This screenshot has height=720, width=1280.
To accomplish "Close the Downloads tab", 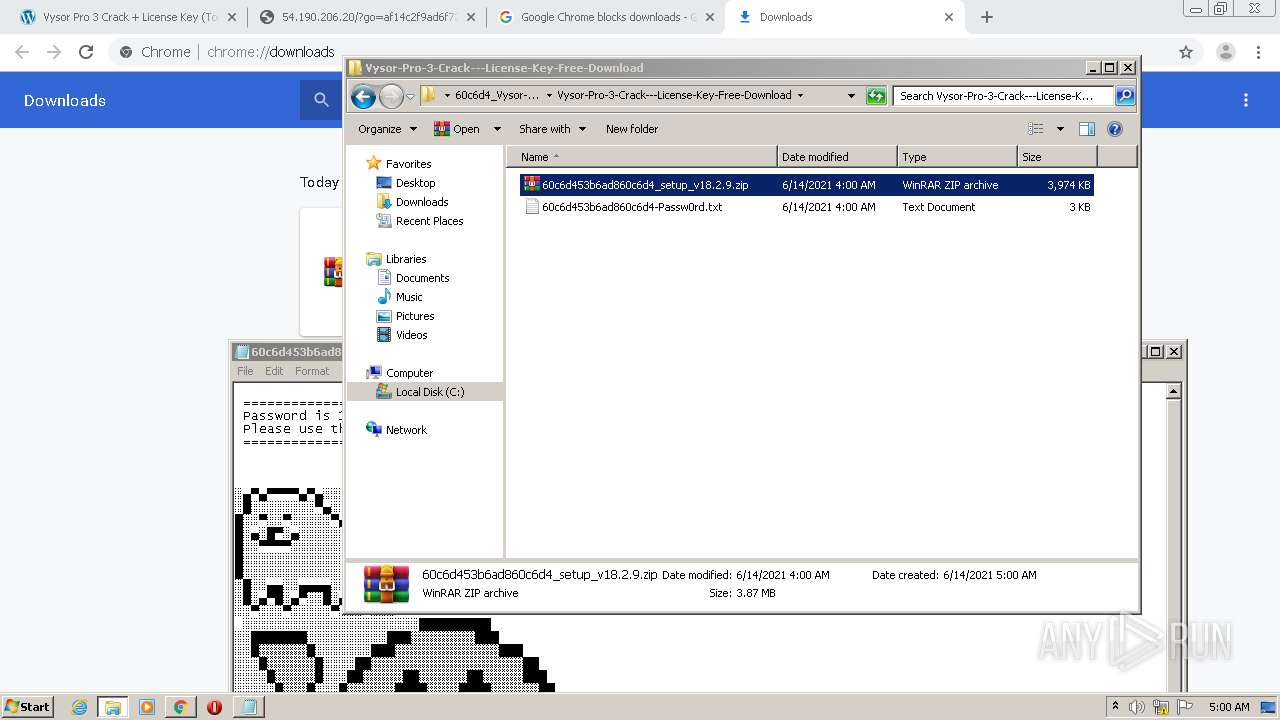I will 949,17.
